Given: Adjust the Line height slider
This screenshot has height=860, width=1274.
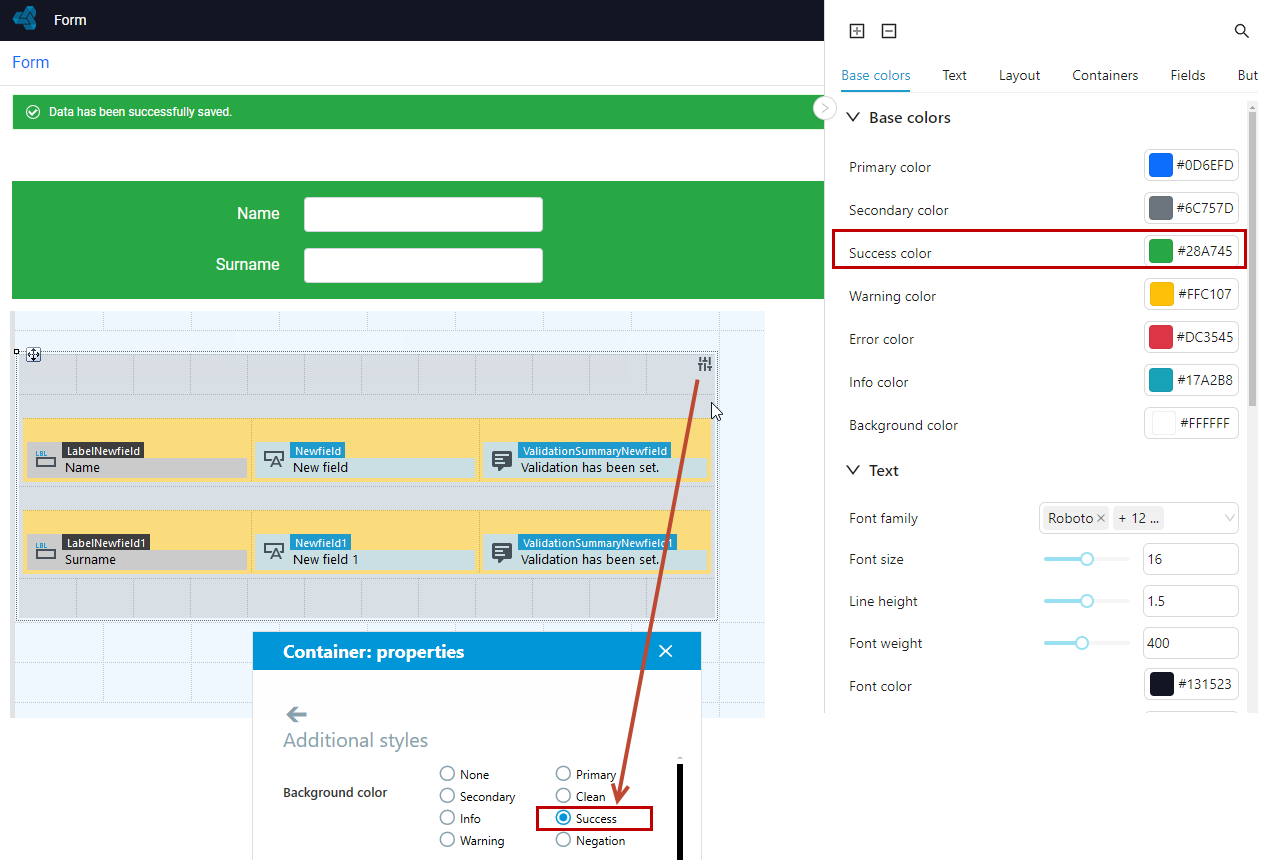Looking at the screenshot, I should (x=1087, y=601).
